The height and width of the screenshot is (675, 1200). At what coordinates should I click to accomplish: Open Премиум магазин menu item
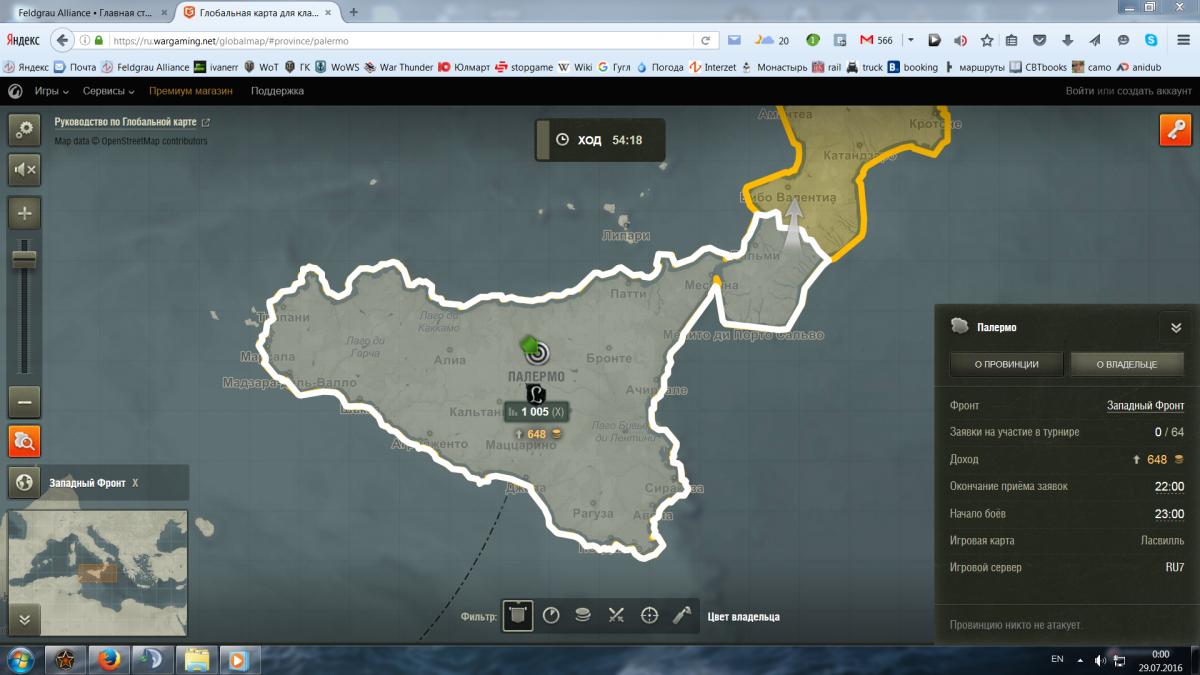(191, 91)
